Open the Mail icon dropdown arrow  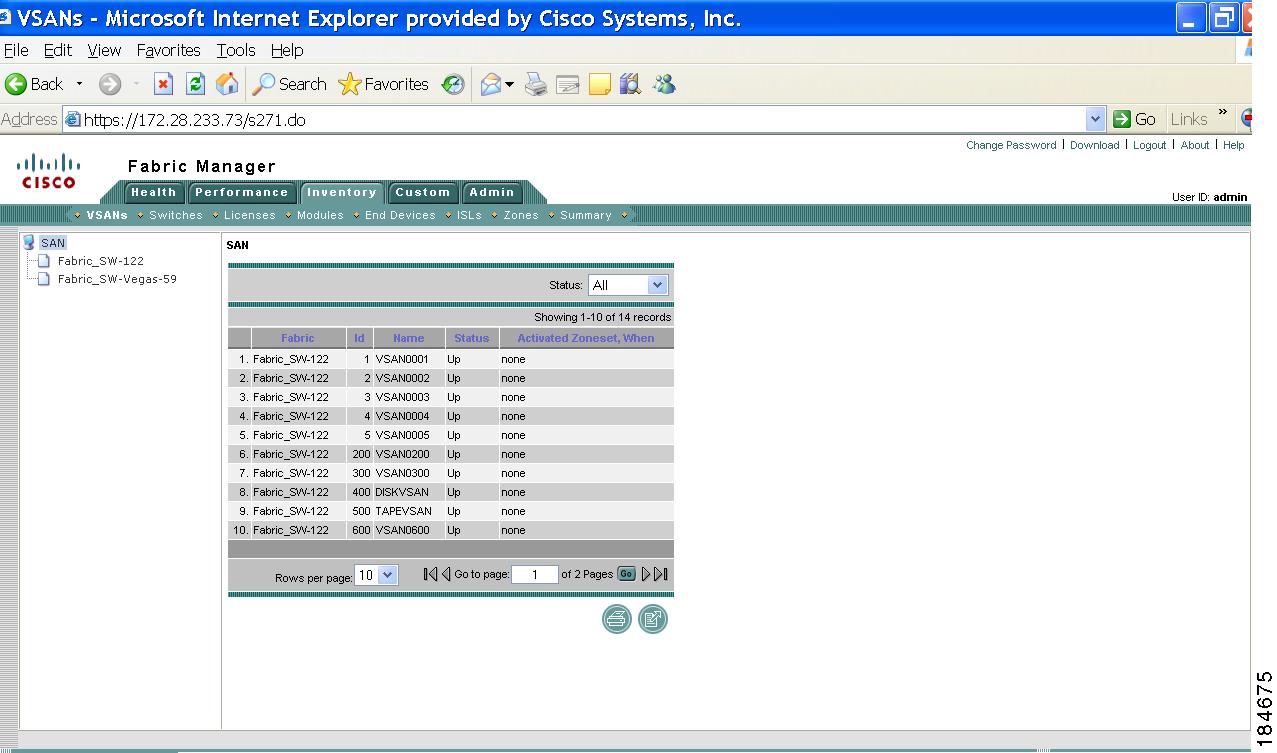pos(509,85)
